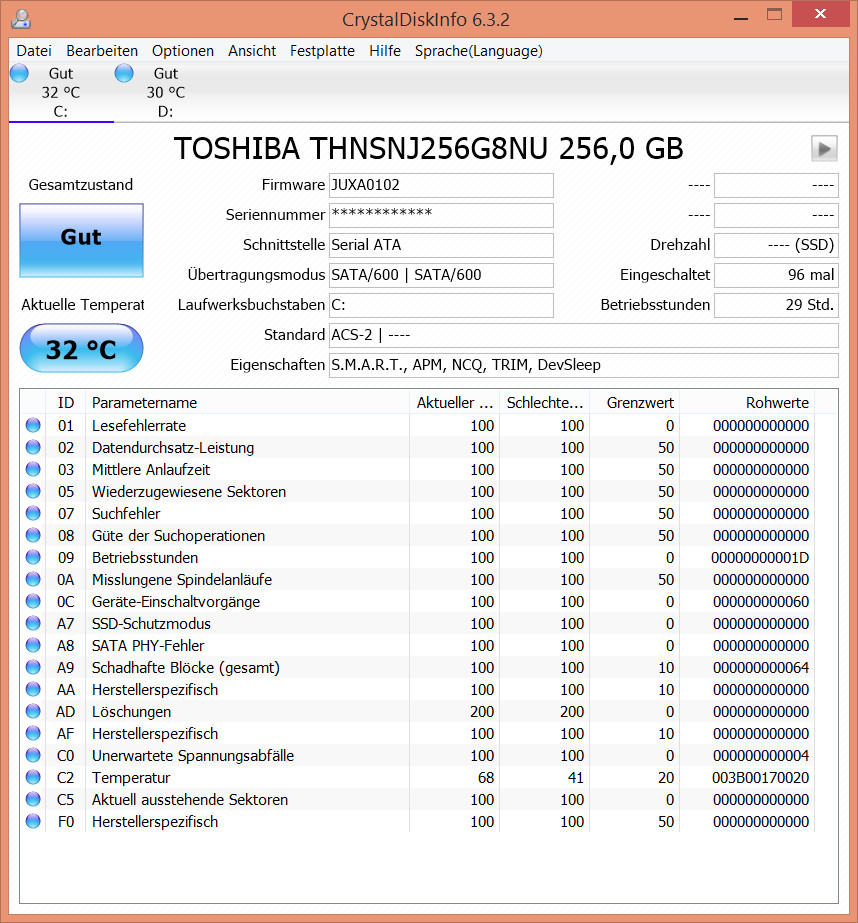Click status orb of Wiederzugewiesene Sektoren row

point(33,491)
